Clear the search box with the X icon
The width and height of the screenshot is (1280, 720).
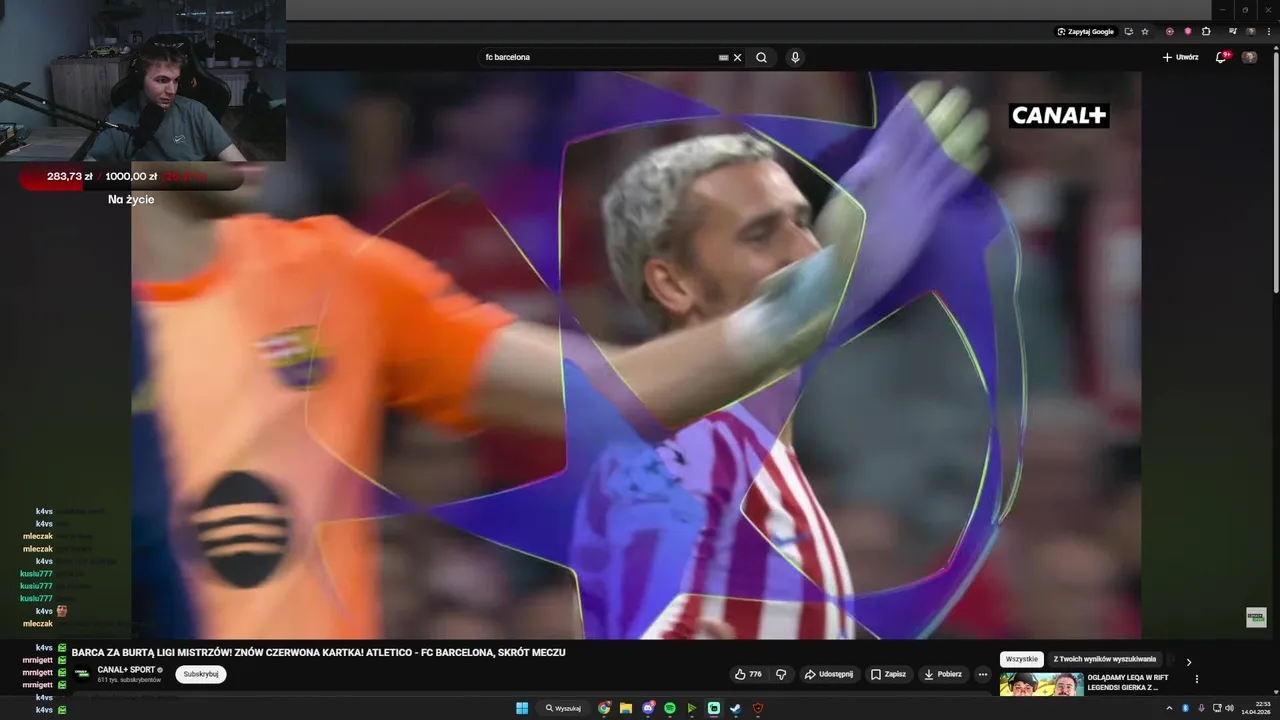coord(738,57)
